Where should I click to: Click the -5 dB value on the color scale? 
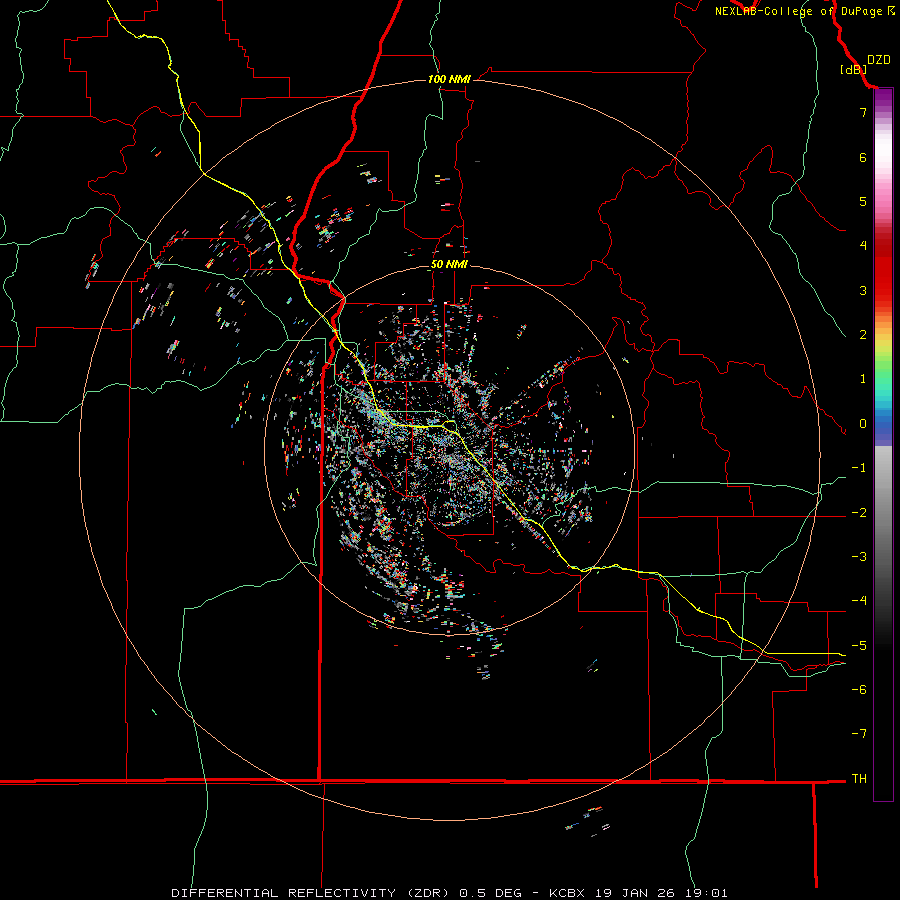tap(859, 646)
